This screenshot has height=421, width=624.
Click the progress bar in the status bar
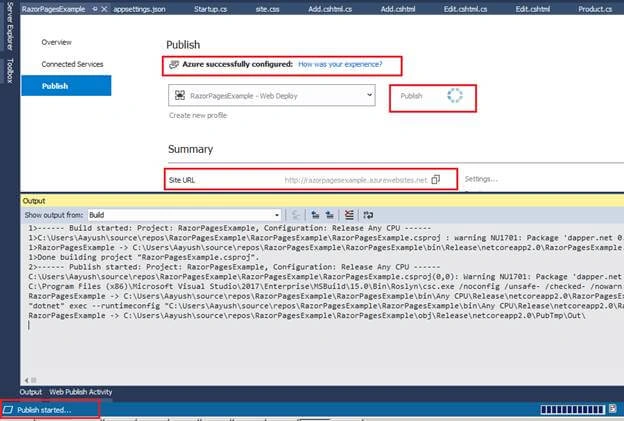tap(573, 409)
